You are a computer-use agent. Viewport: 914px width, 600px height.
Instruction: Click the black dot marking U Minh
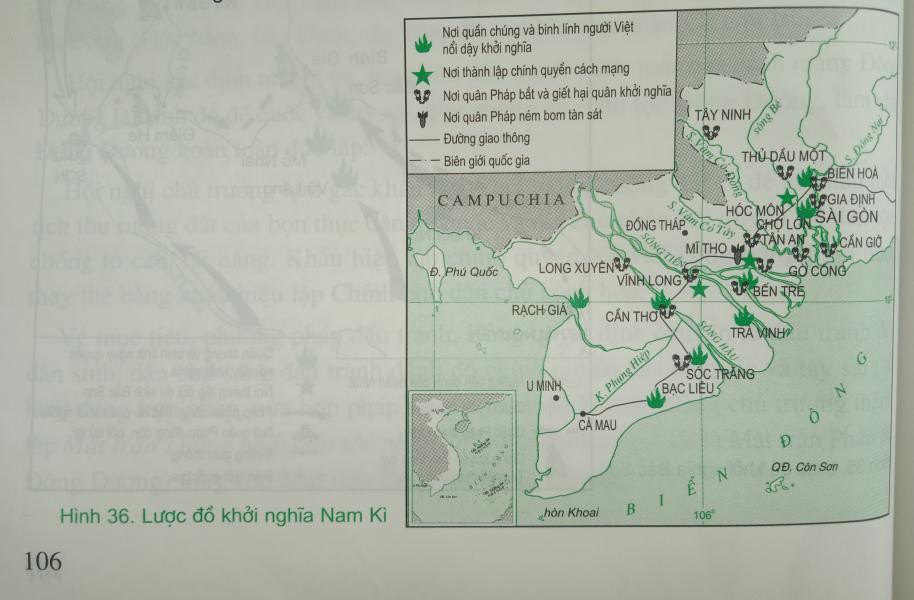(556, 398)
